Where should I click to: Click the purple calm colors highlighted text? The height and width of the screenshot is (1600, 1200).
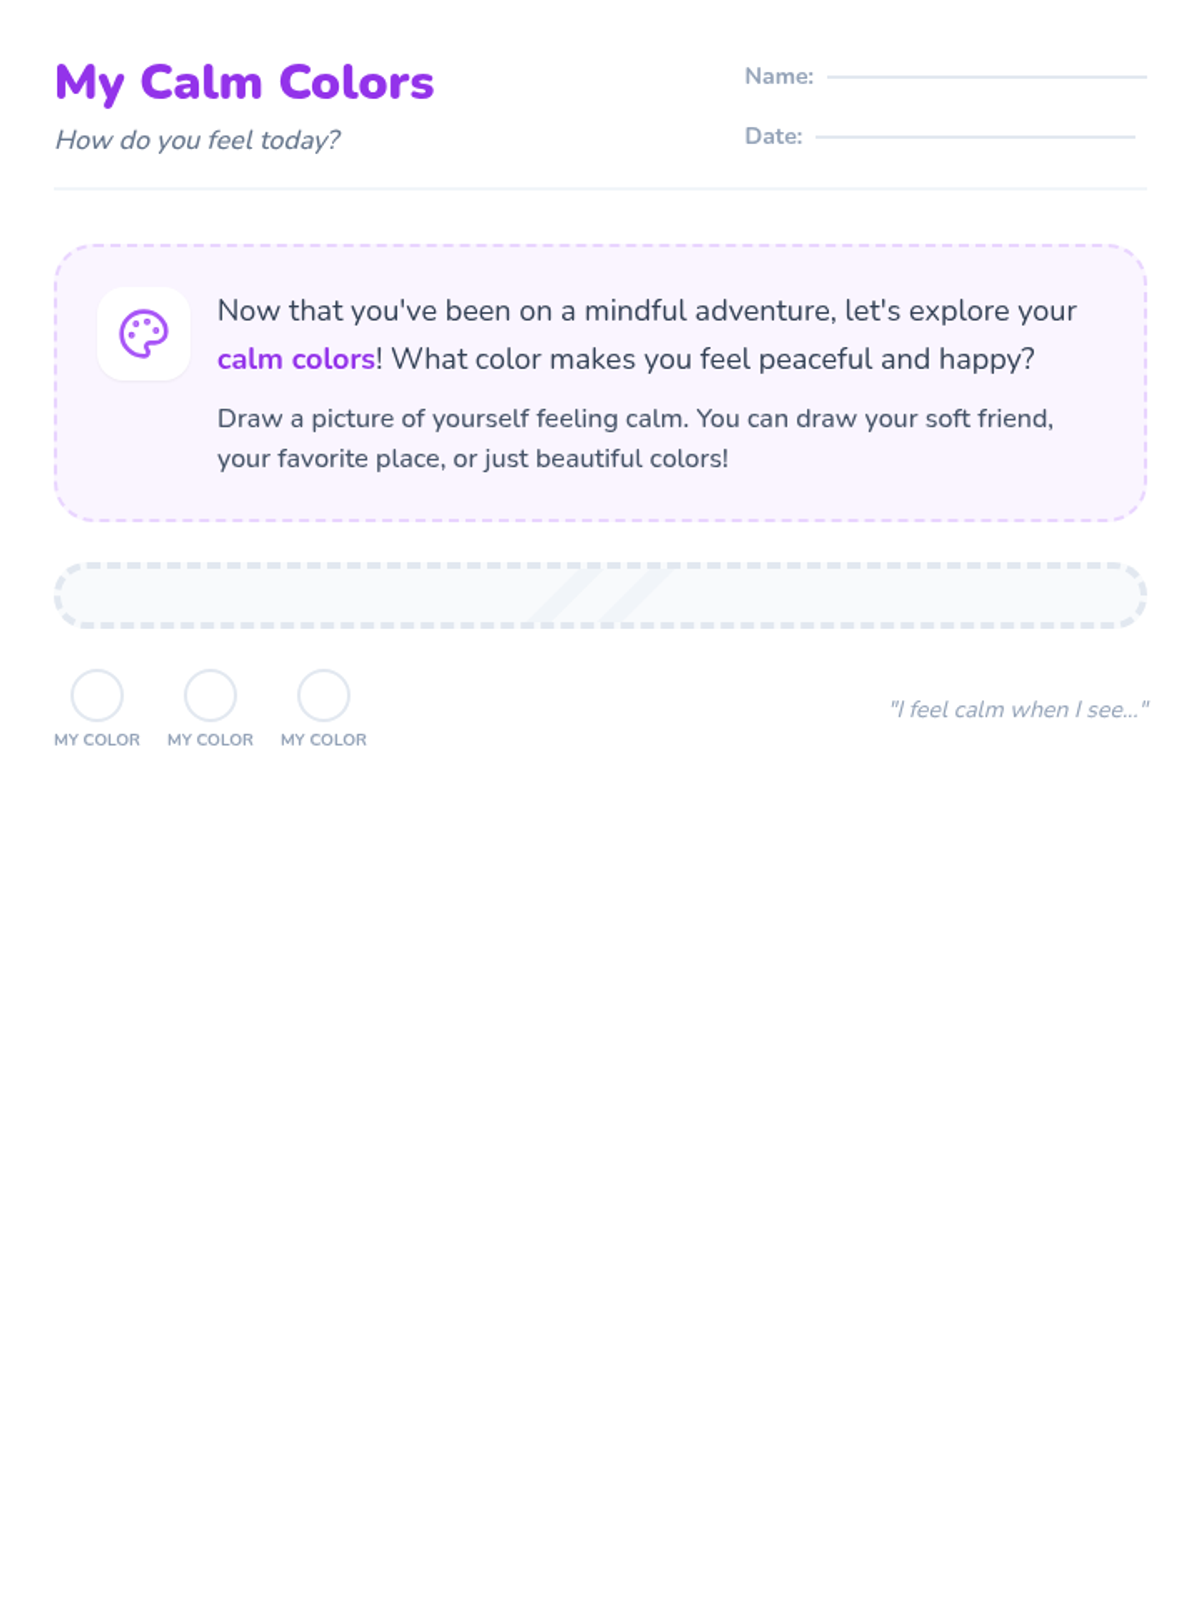pyautogui.click(x=296, y=359)
